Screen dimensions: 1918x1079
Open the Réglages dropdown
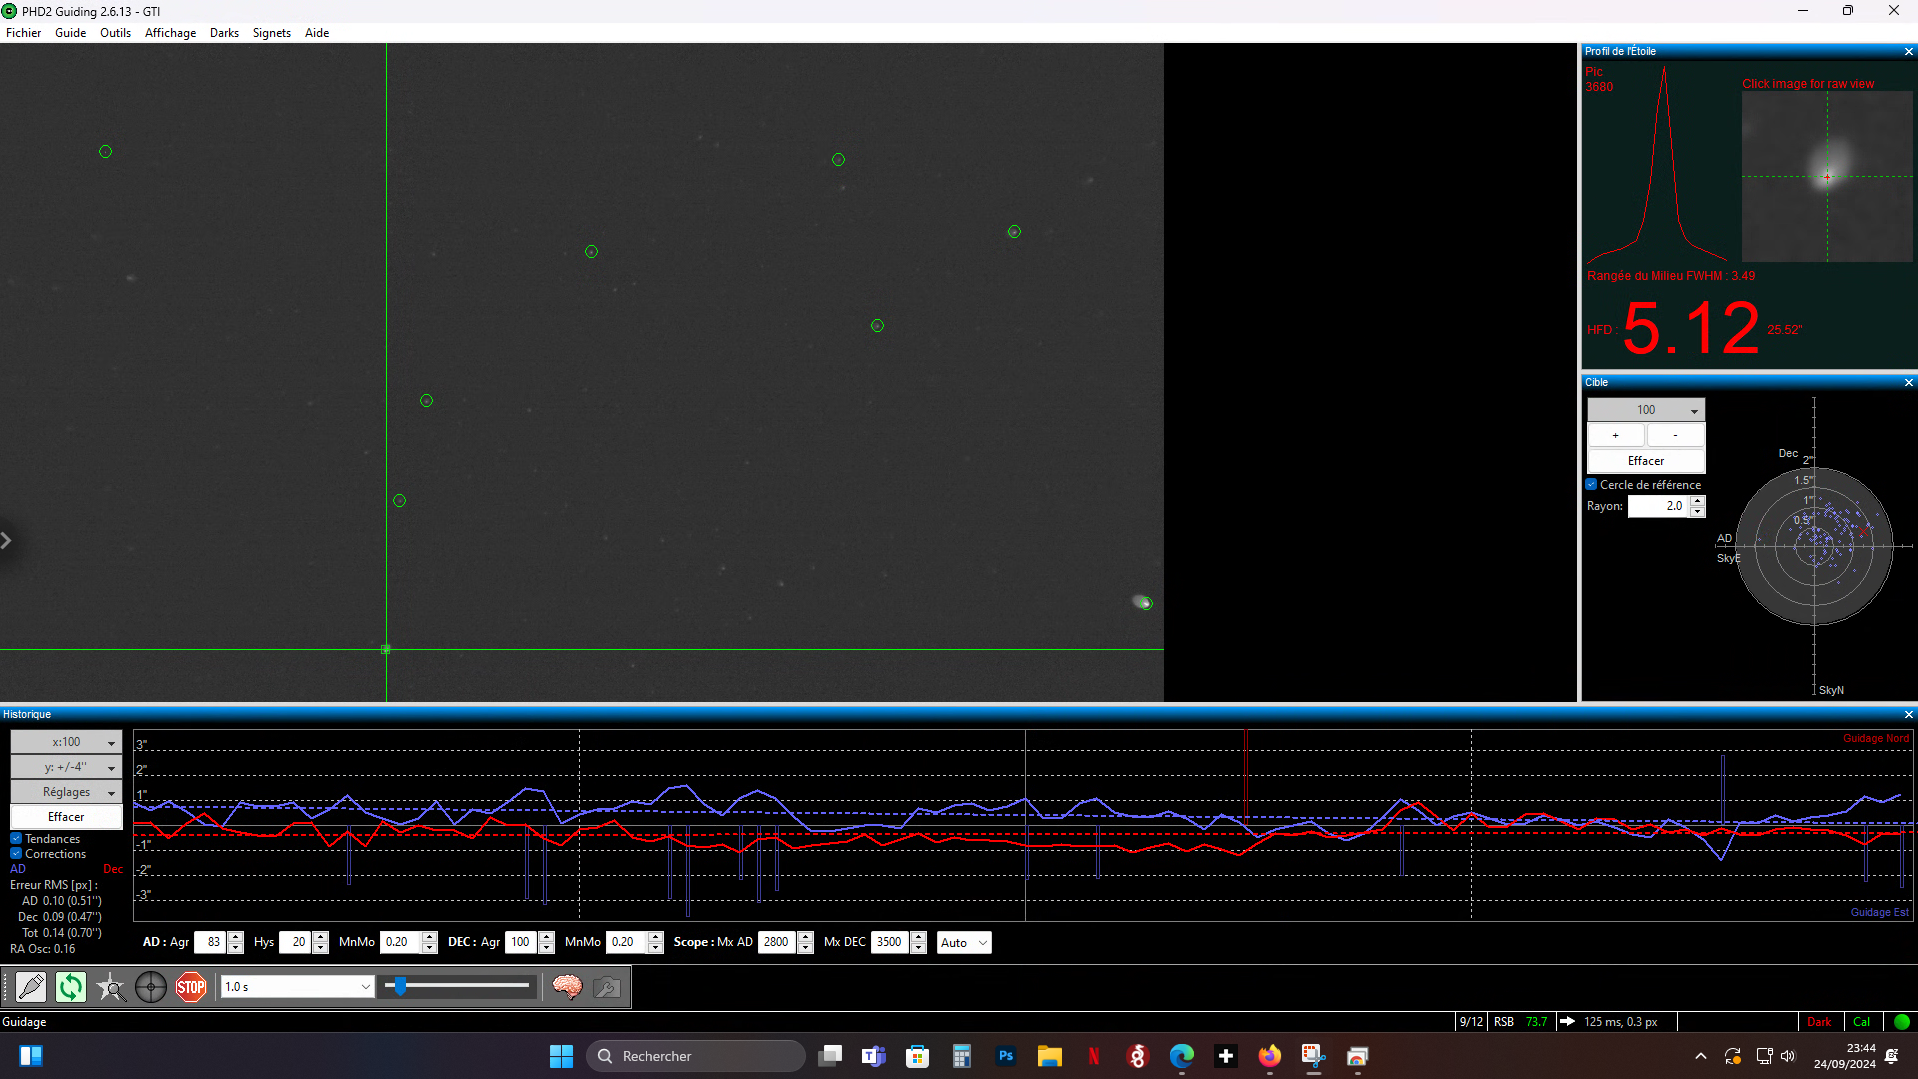point(66,792)
